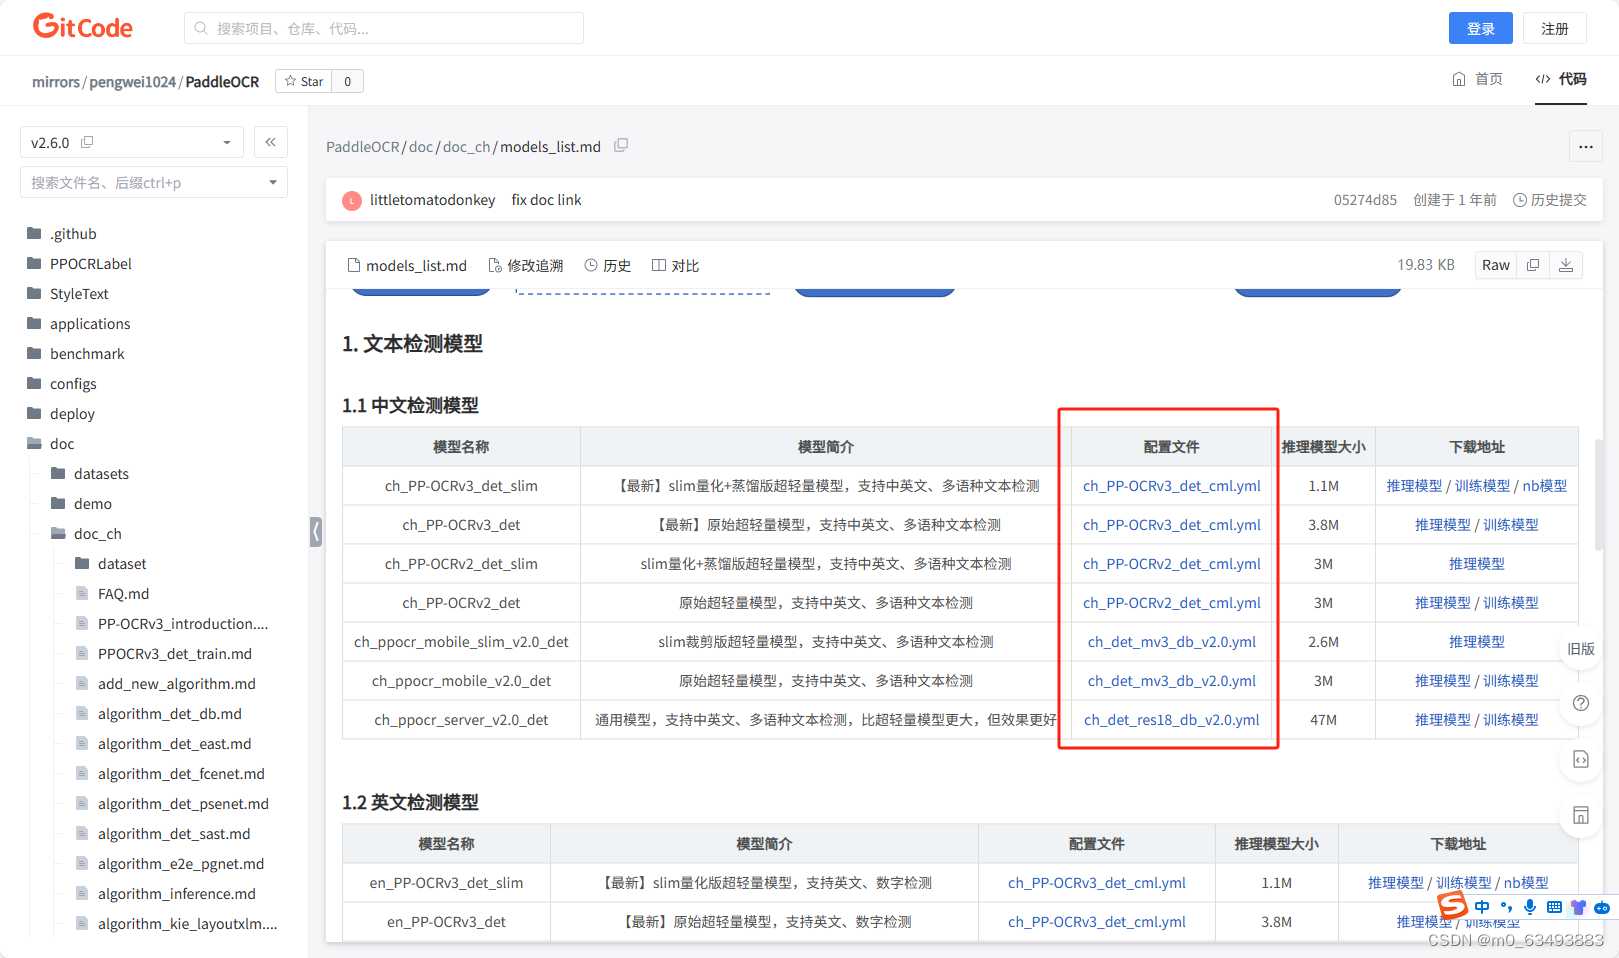The width and height of the screenshot is (1619, 958).
Task: Open the 历史 history view
Action: [608, 265]
